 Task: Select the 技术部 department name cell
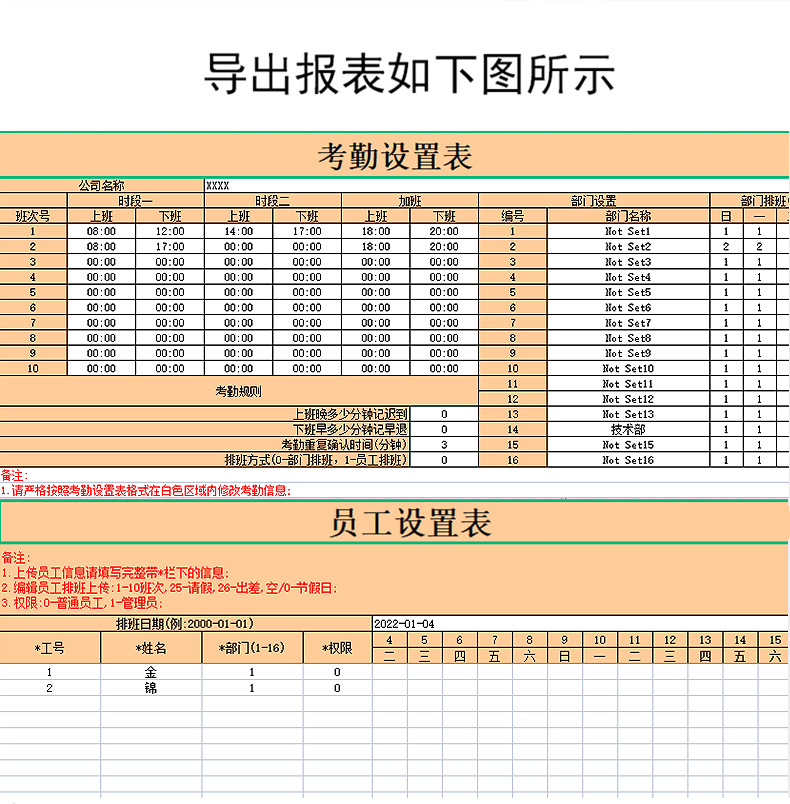[x=628, y=430]
